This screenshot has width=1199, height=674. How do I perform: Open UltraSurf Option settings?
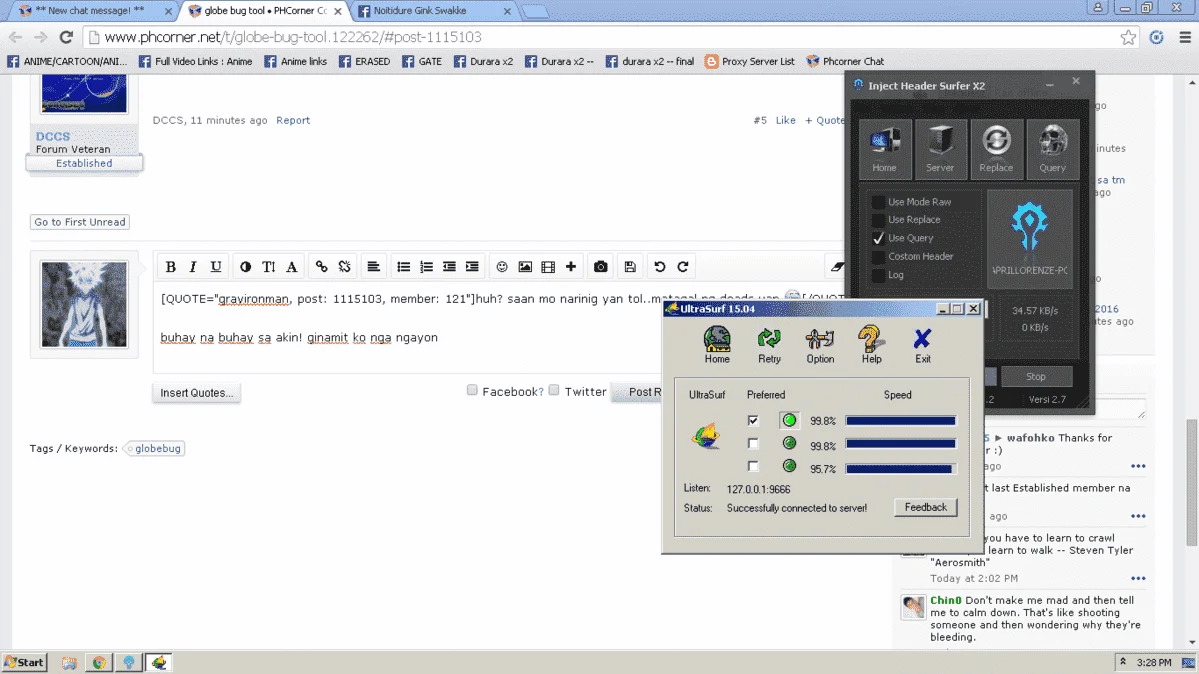point(820,344)
